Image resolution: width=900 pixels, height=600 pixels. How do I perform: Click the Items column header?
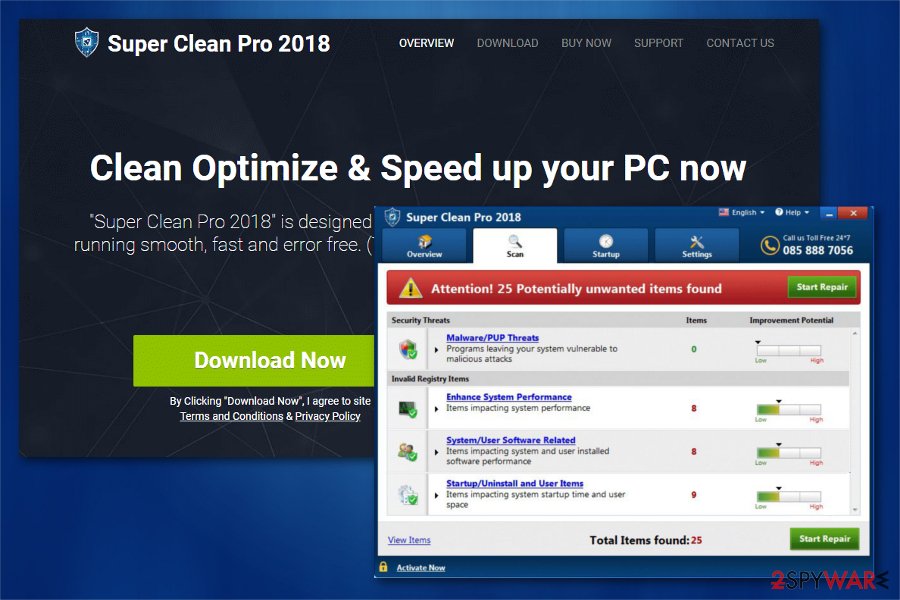(696, 320)
